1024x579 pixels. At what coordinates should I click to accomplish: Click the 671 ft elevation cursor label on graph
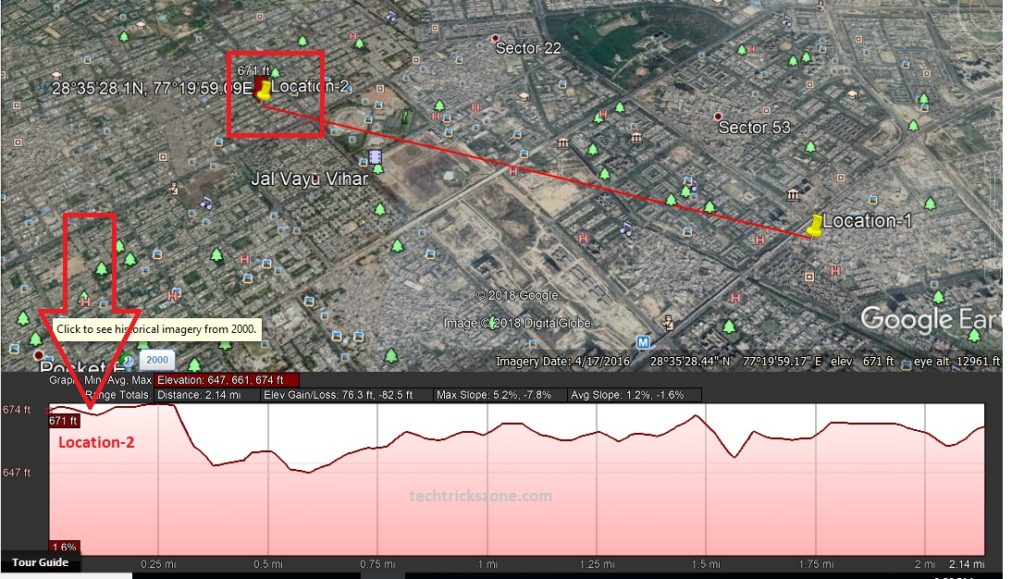pyautogui.click(x=63, y=421)
